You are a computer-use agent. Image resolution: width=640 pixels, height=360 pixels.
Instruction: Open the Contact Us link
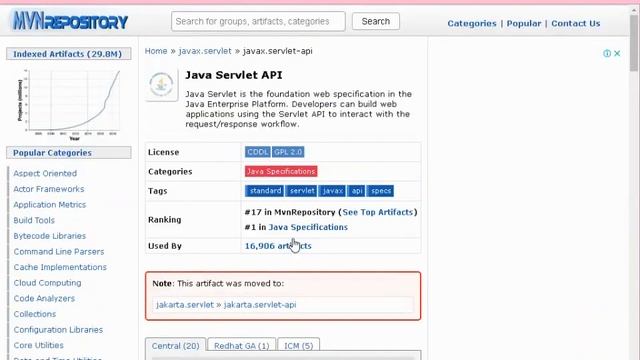tap(576, 23)
